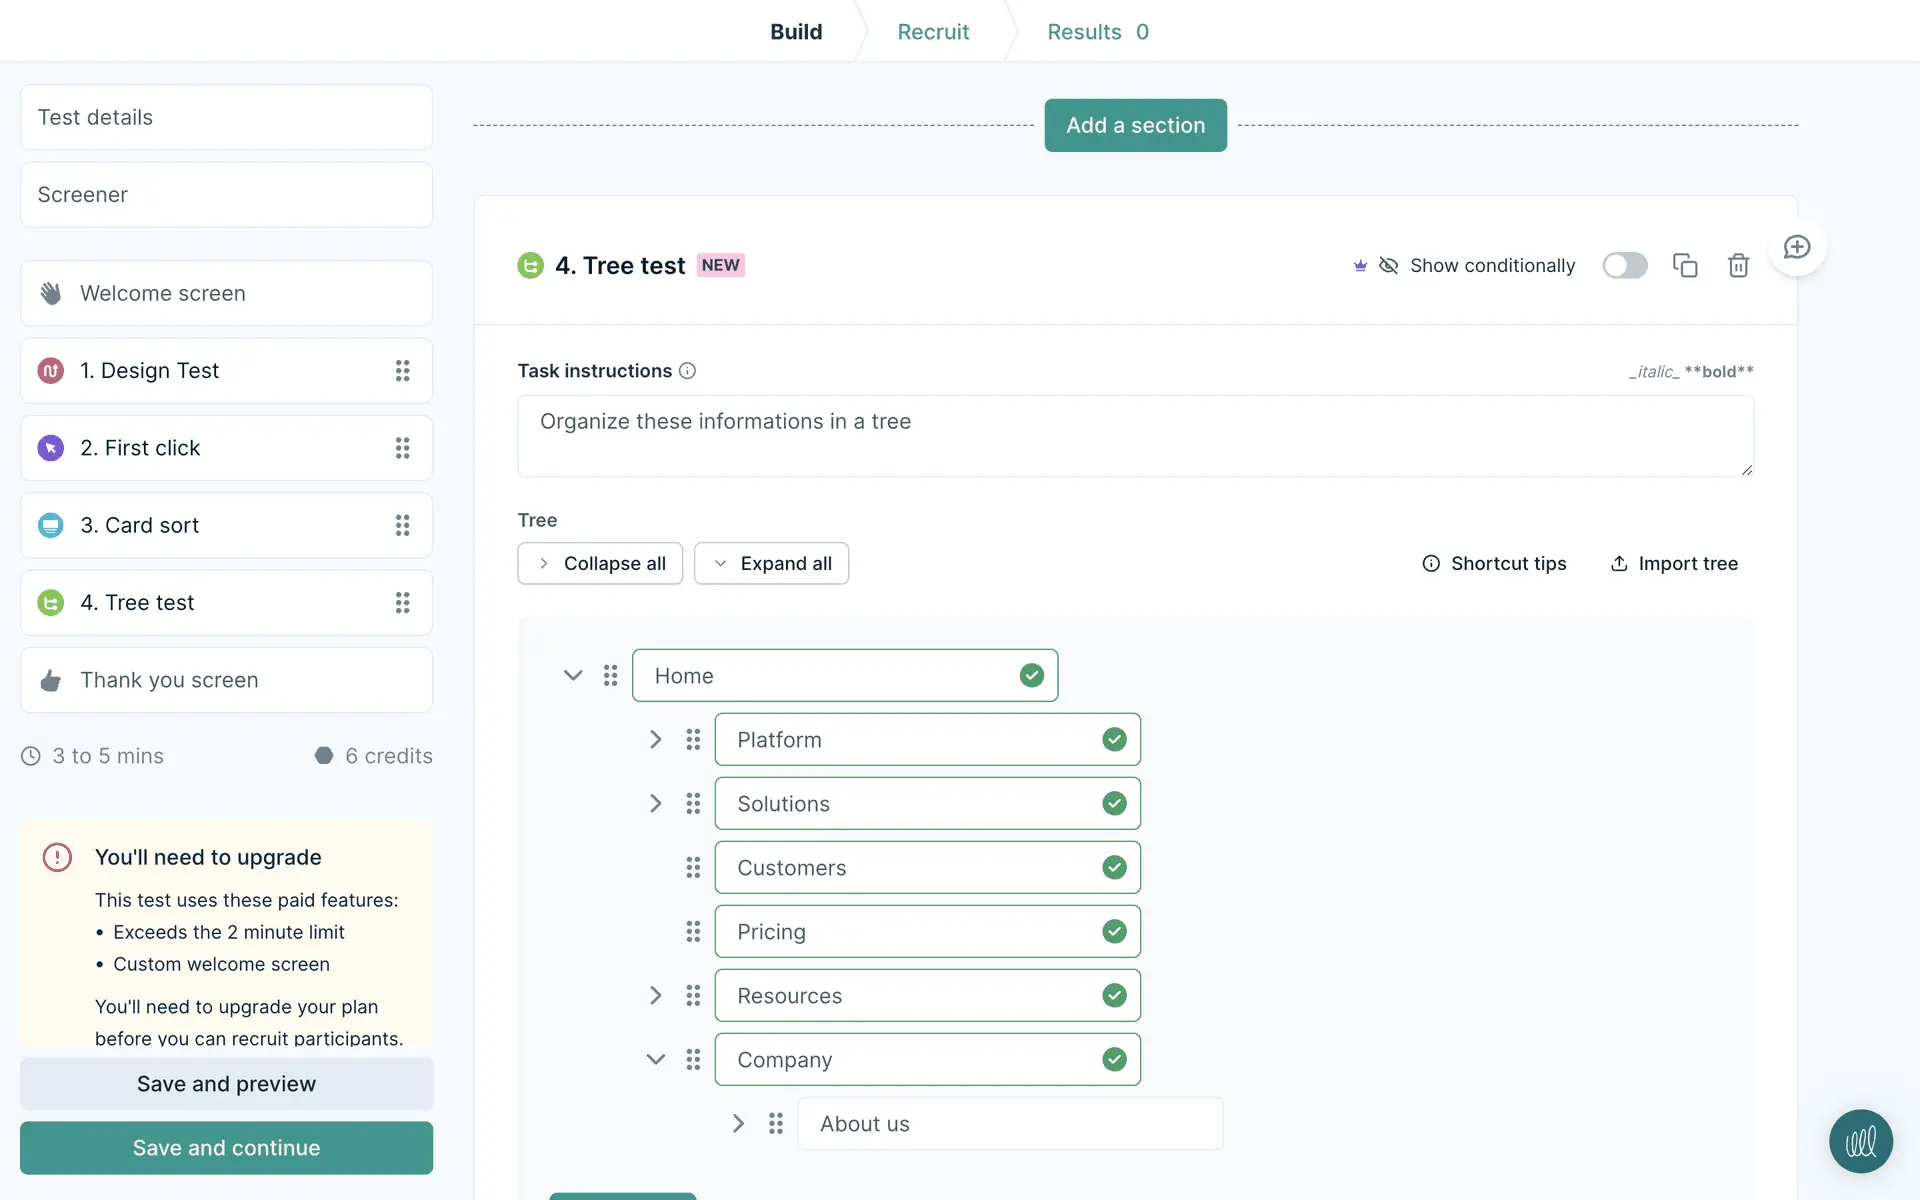Screen dimensions: 1920x1200
Task: Open the Results tab
Action: click(1097, 32)
